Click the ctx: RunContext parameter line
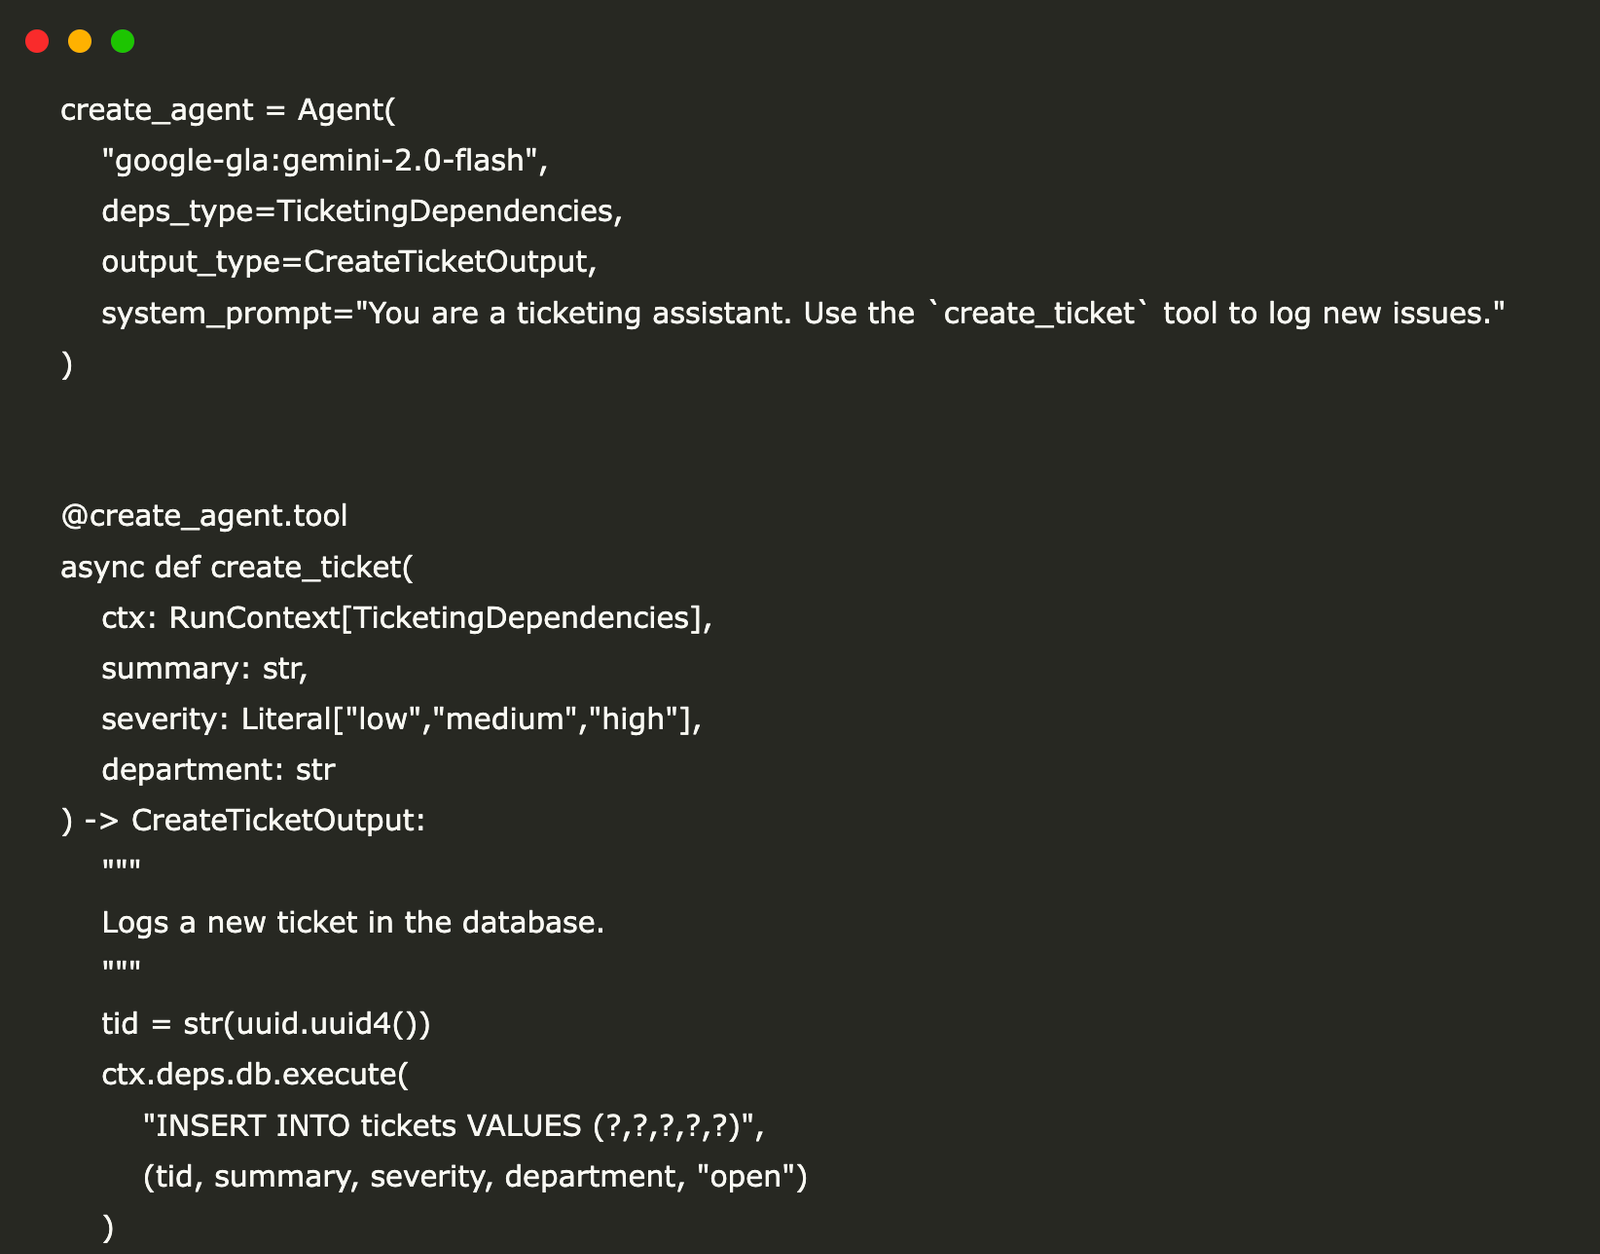The height and width of the screenshot is (1254, 1600). pos(406,618)
